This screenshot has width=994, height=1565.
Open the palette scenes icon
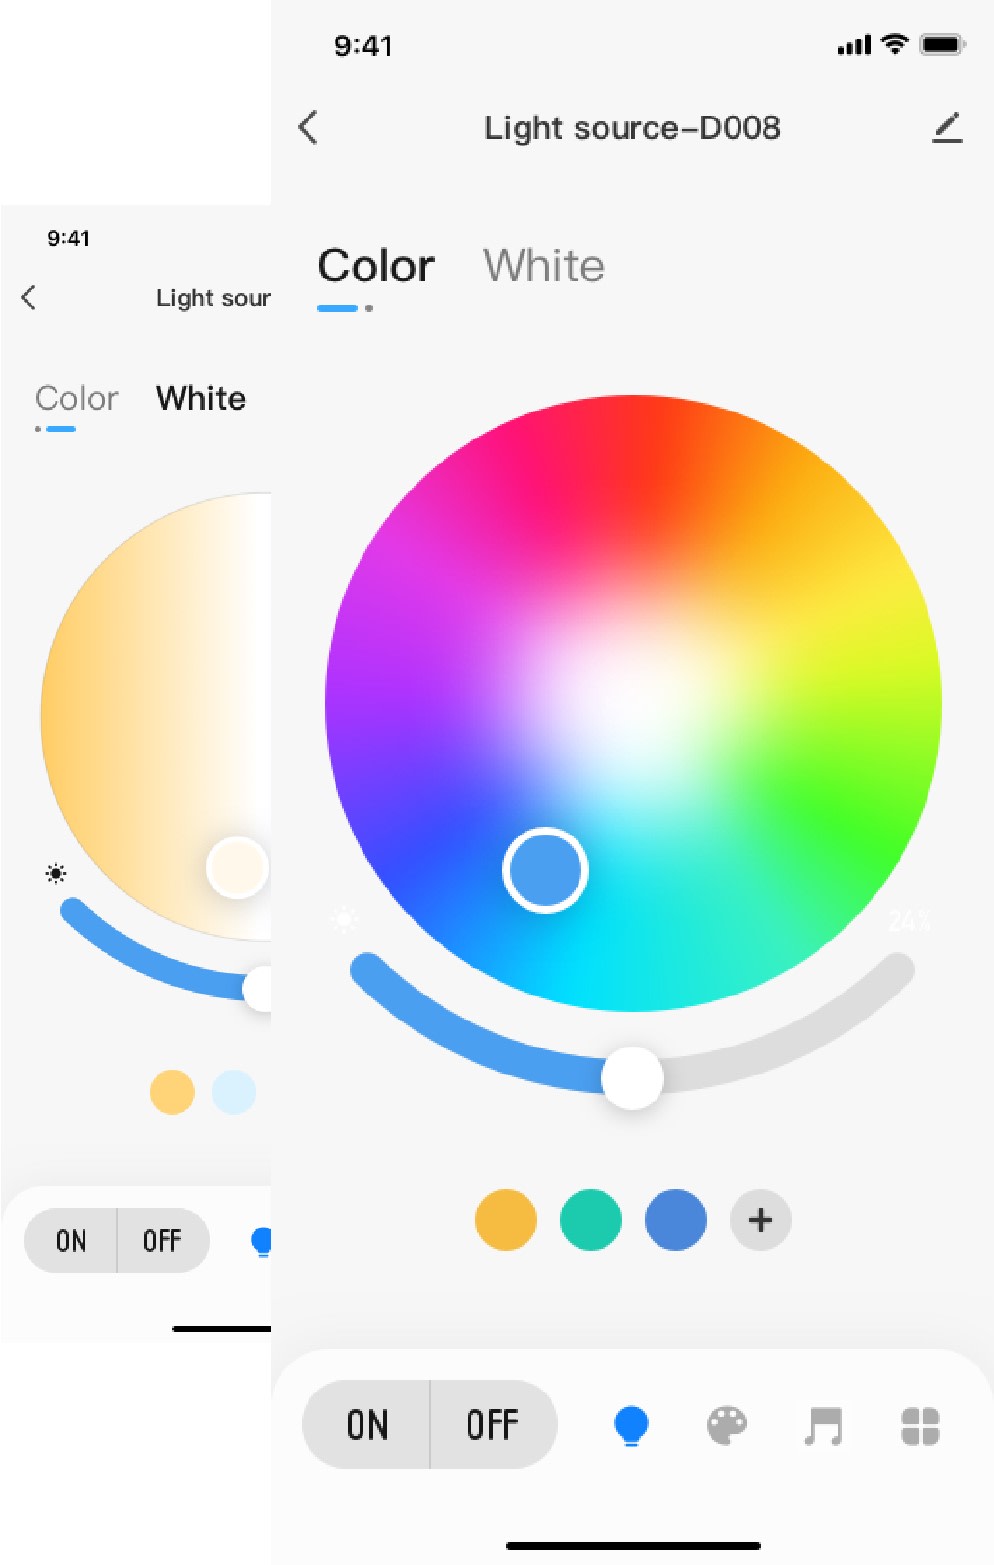(727, 1425)
